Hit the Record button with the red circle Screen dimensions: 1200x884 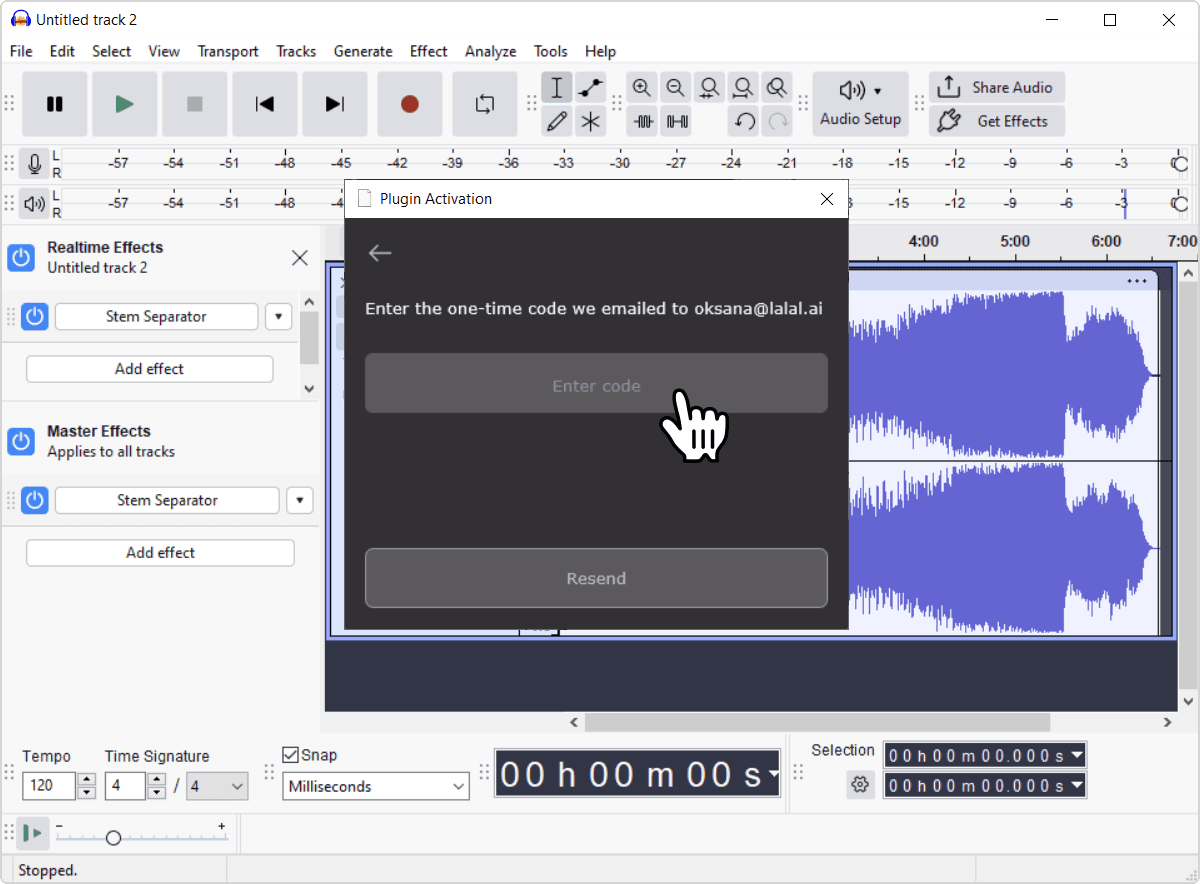409,104
